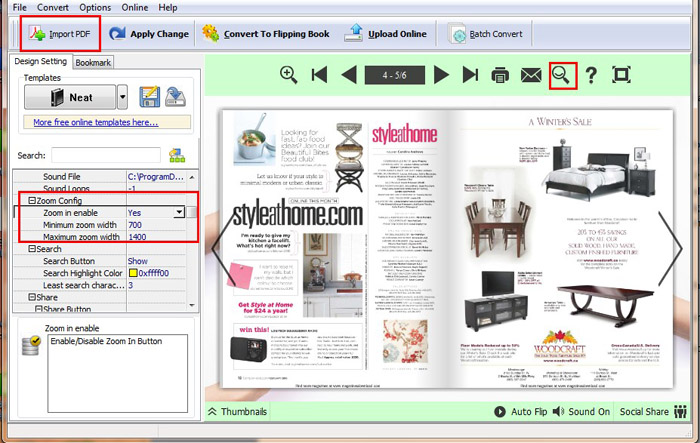700x443 pixels.
Task: Click Search Highlight Color yellow swatch
Action: click(x=133, y=273)
